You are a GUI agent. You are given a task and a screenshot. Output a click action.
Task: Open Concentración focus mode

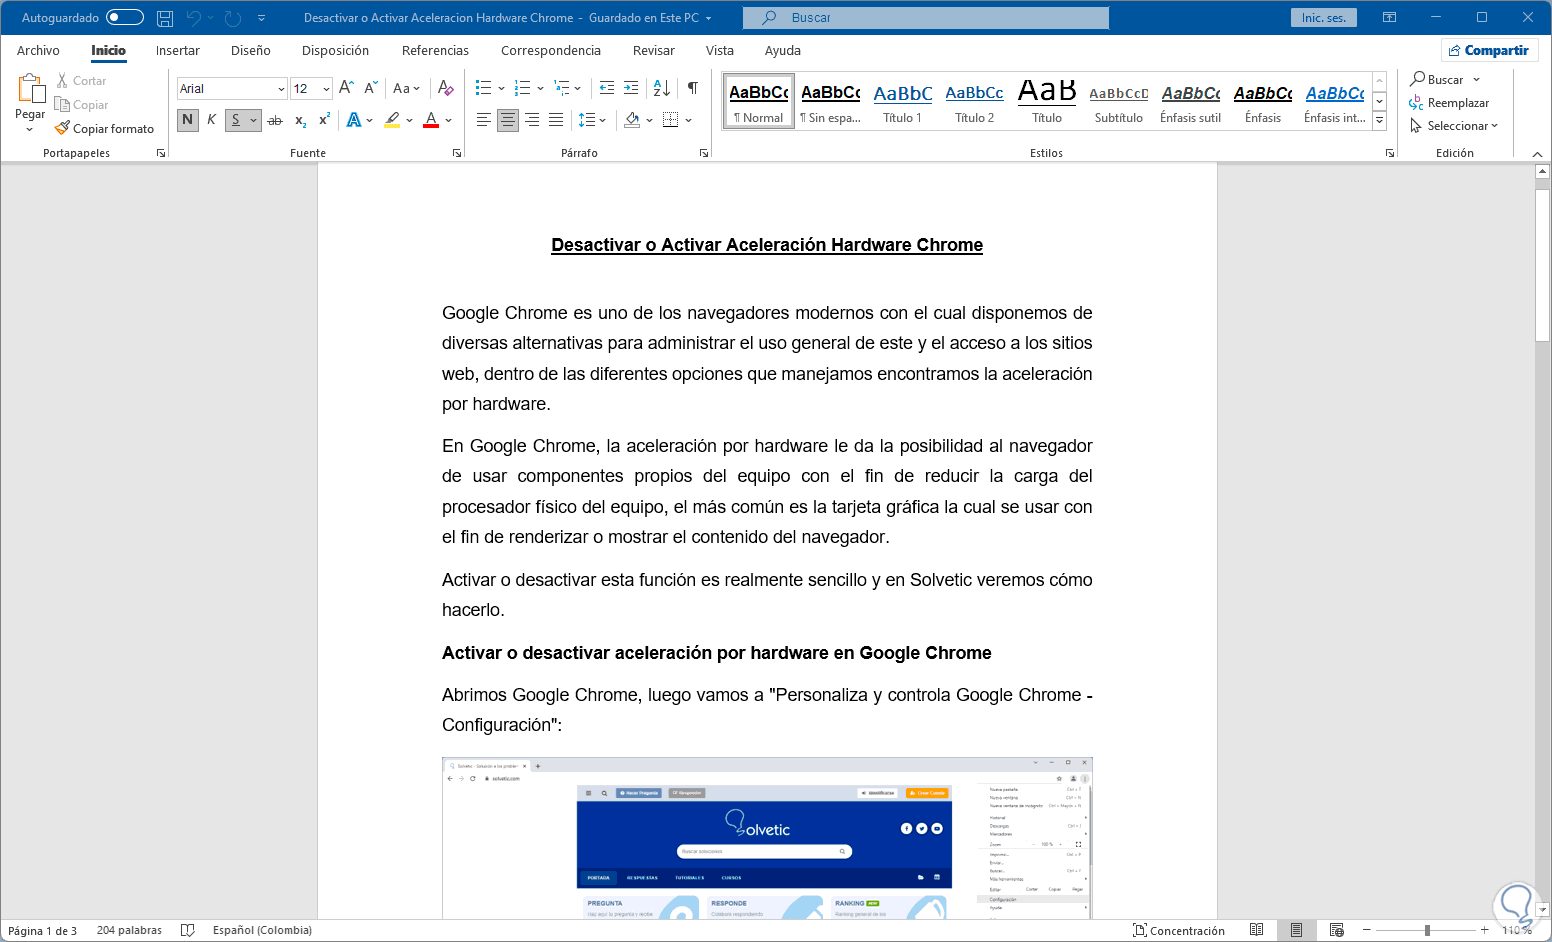pyautogui.click(x=1179, y=930)
